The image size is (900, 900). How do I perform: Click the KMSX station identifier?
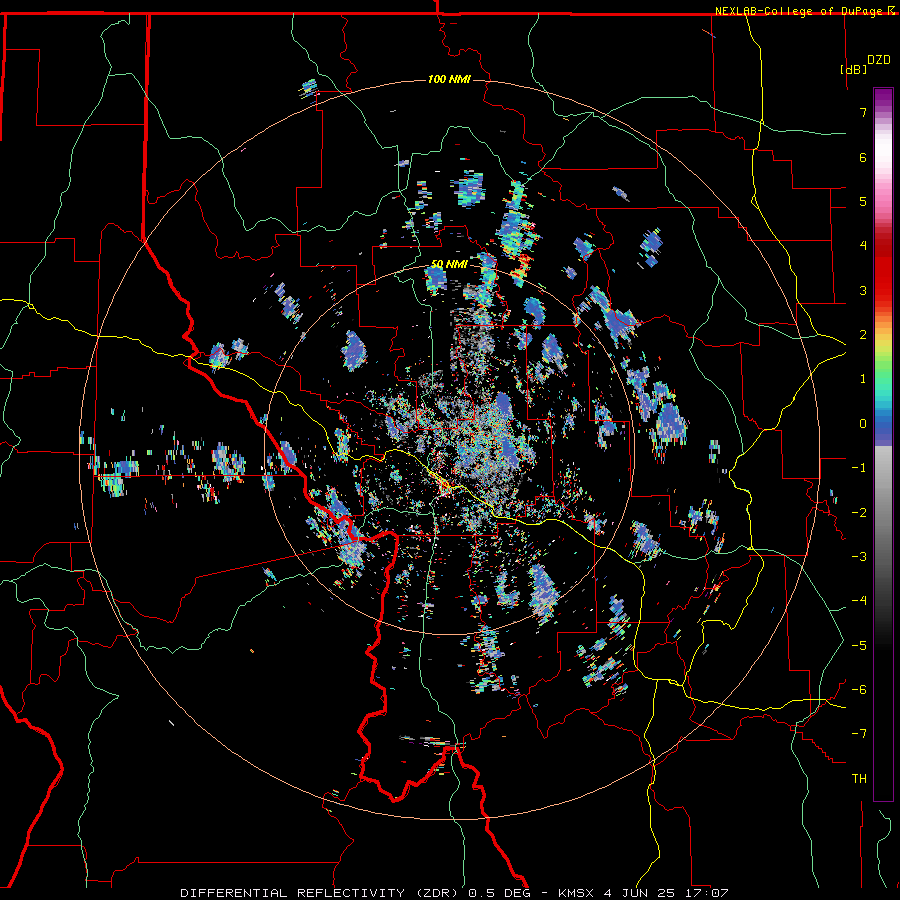(577, 893)
